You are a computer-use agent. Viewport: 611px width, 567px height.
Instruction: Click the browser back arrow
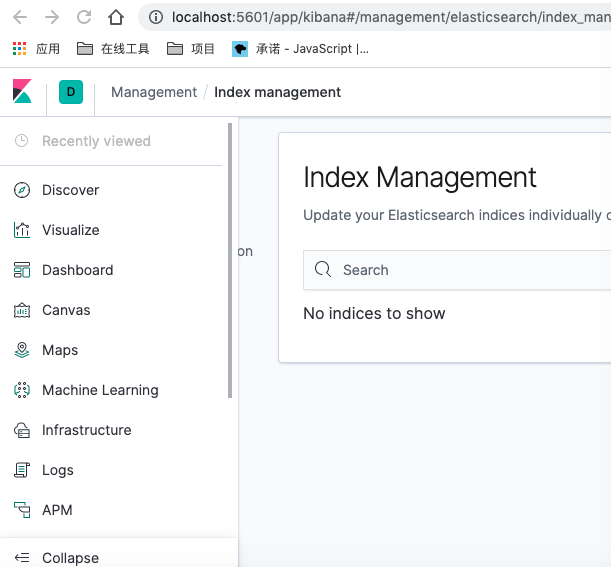point(20,17)
